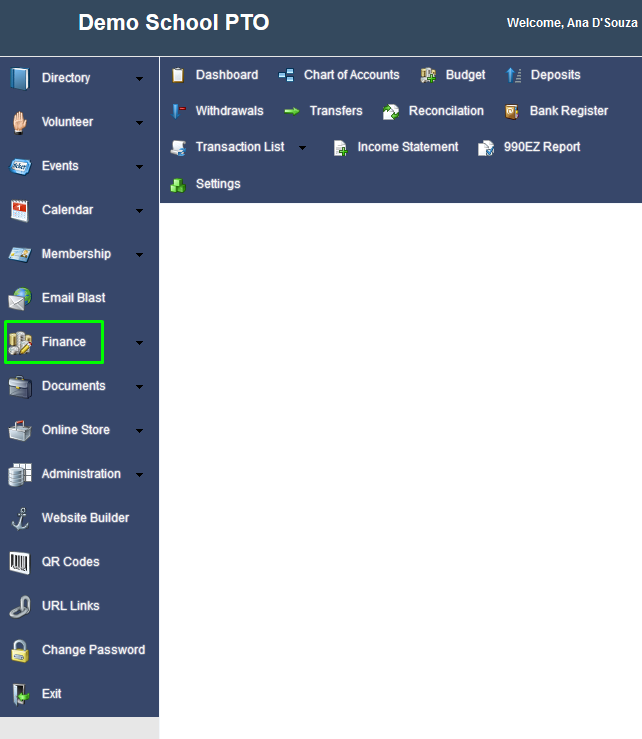This screenshot has width=642, height=739.
Task: Open the Withdrawals section
Action: click(230, 111)
